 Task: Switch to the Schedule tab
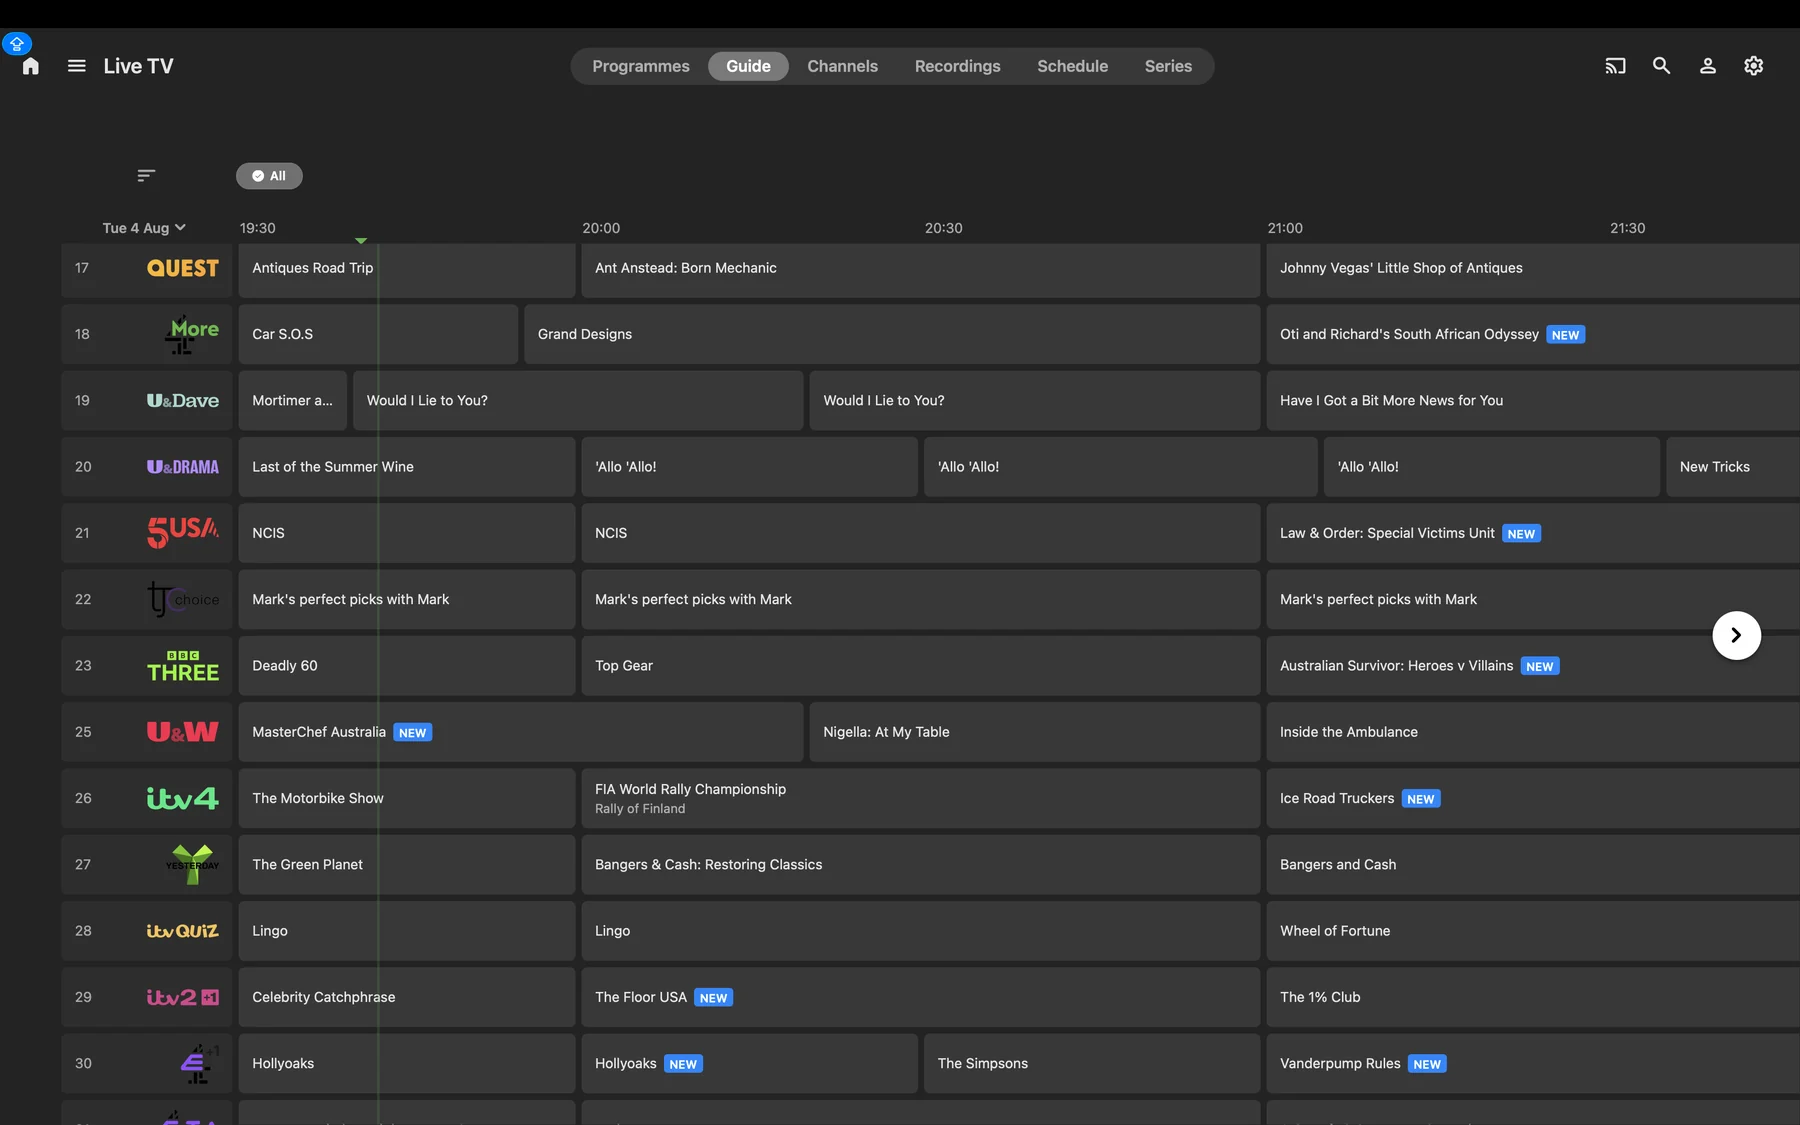pyautogui.click(x=1073, y=66)
